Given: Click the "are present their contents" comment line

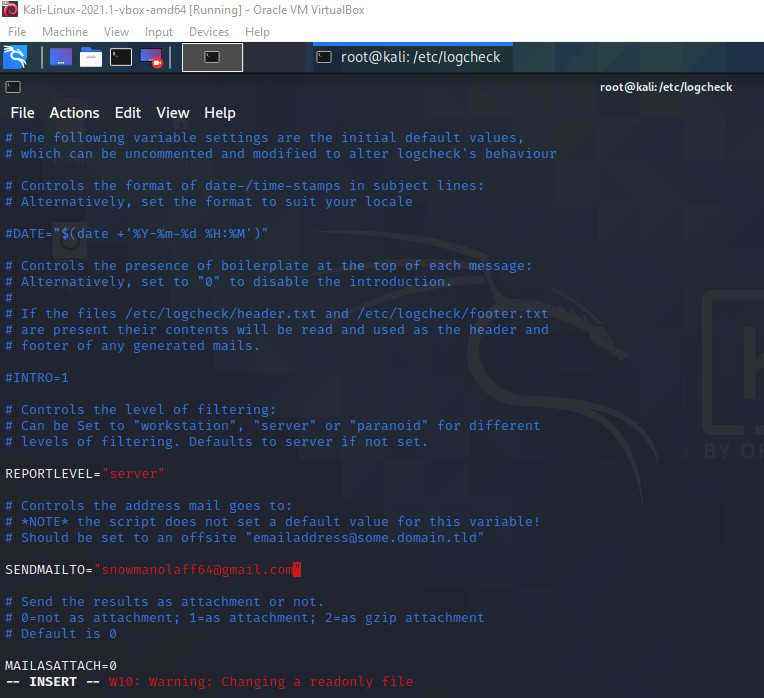Looking at the screenshot, I should (x=277, y=329).
